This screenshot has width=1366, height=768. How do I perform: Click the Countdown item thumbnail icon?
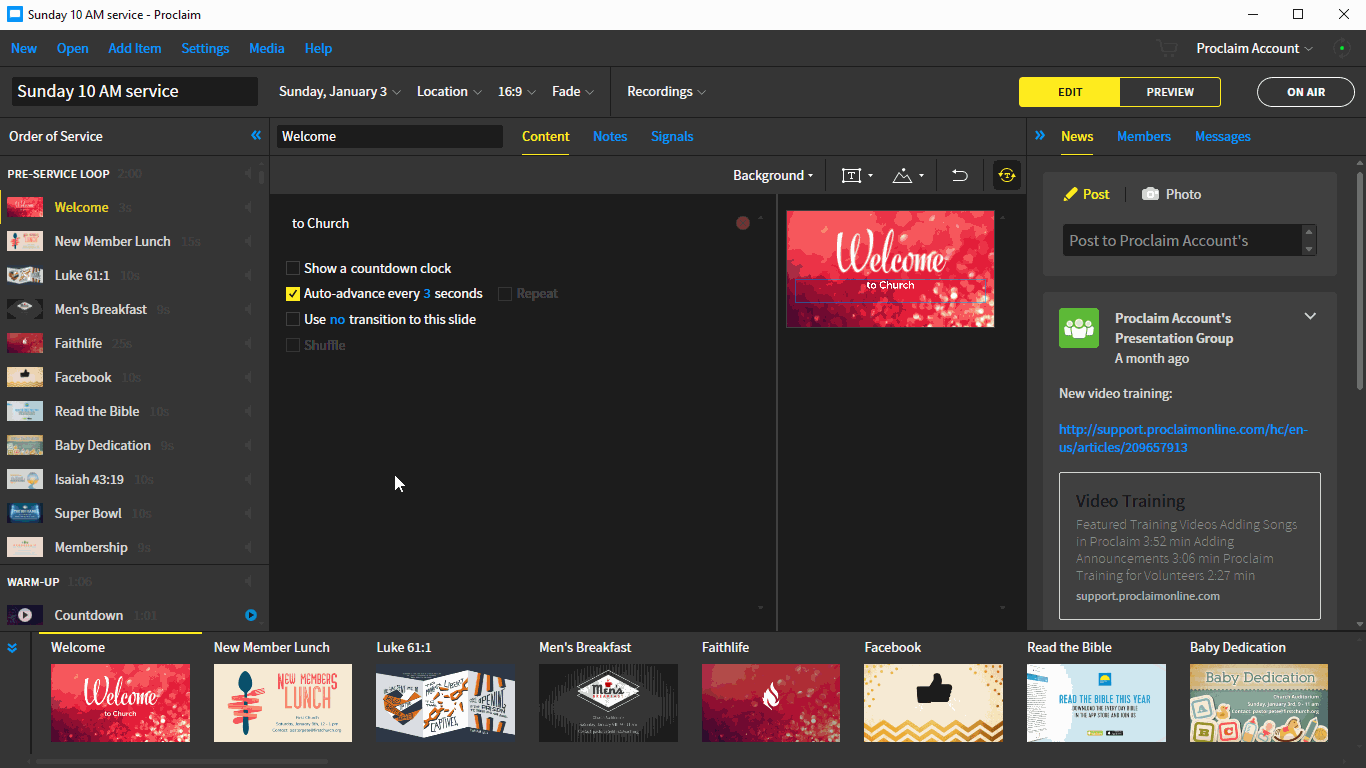(25, 615)
